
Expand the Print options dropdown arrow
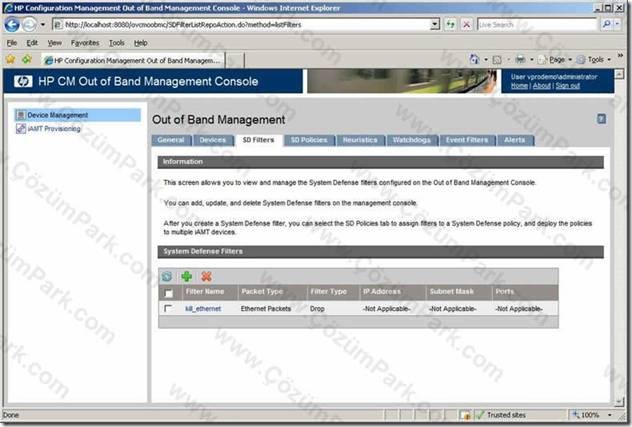(532, 60)
